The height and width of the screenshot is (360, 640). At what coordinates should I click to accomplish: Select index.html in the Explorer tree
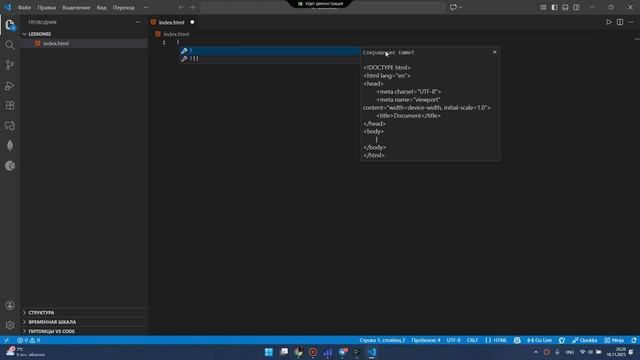click(84, 43)
